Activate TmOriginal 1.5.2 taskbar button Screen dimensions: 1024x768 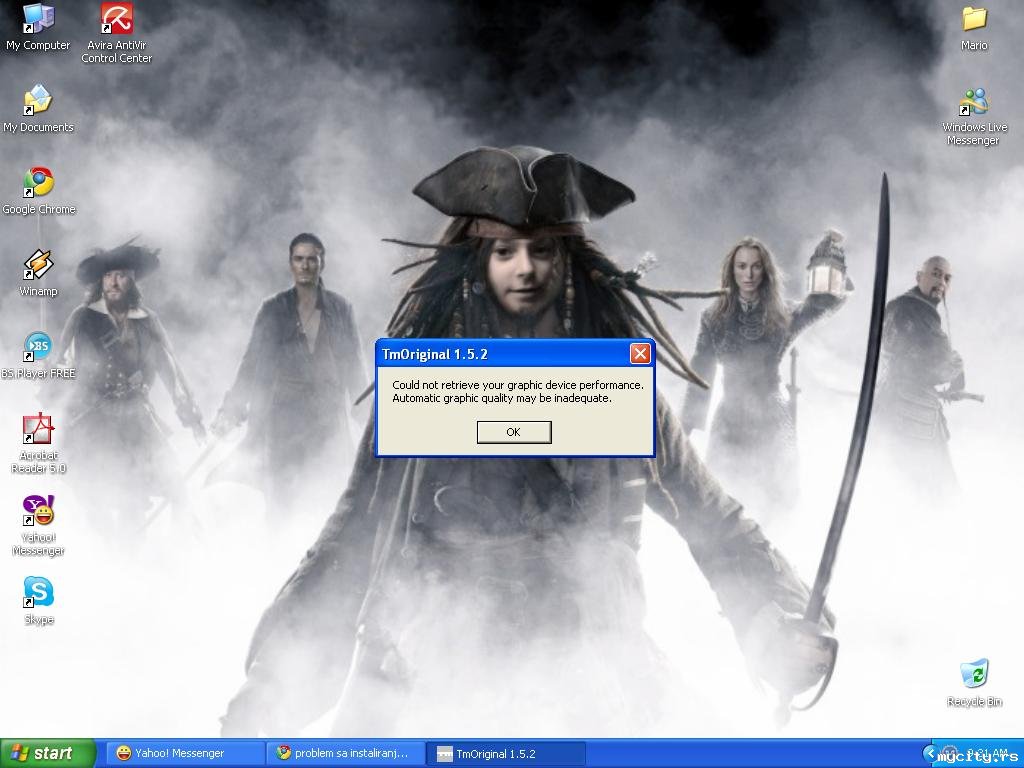(507, 754)
